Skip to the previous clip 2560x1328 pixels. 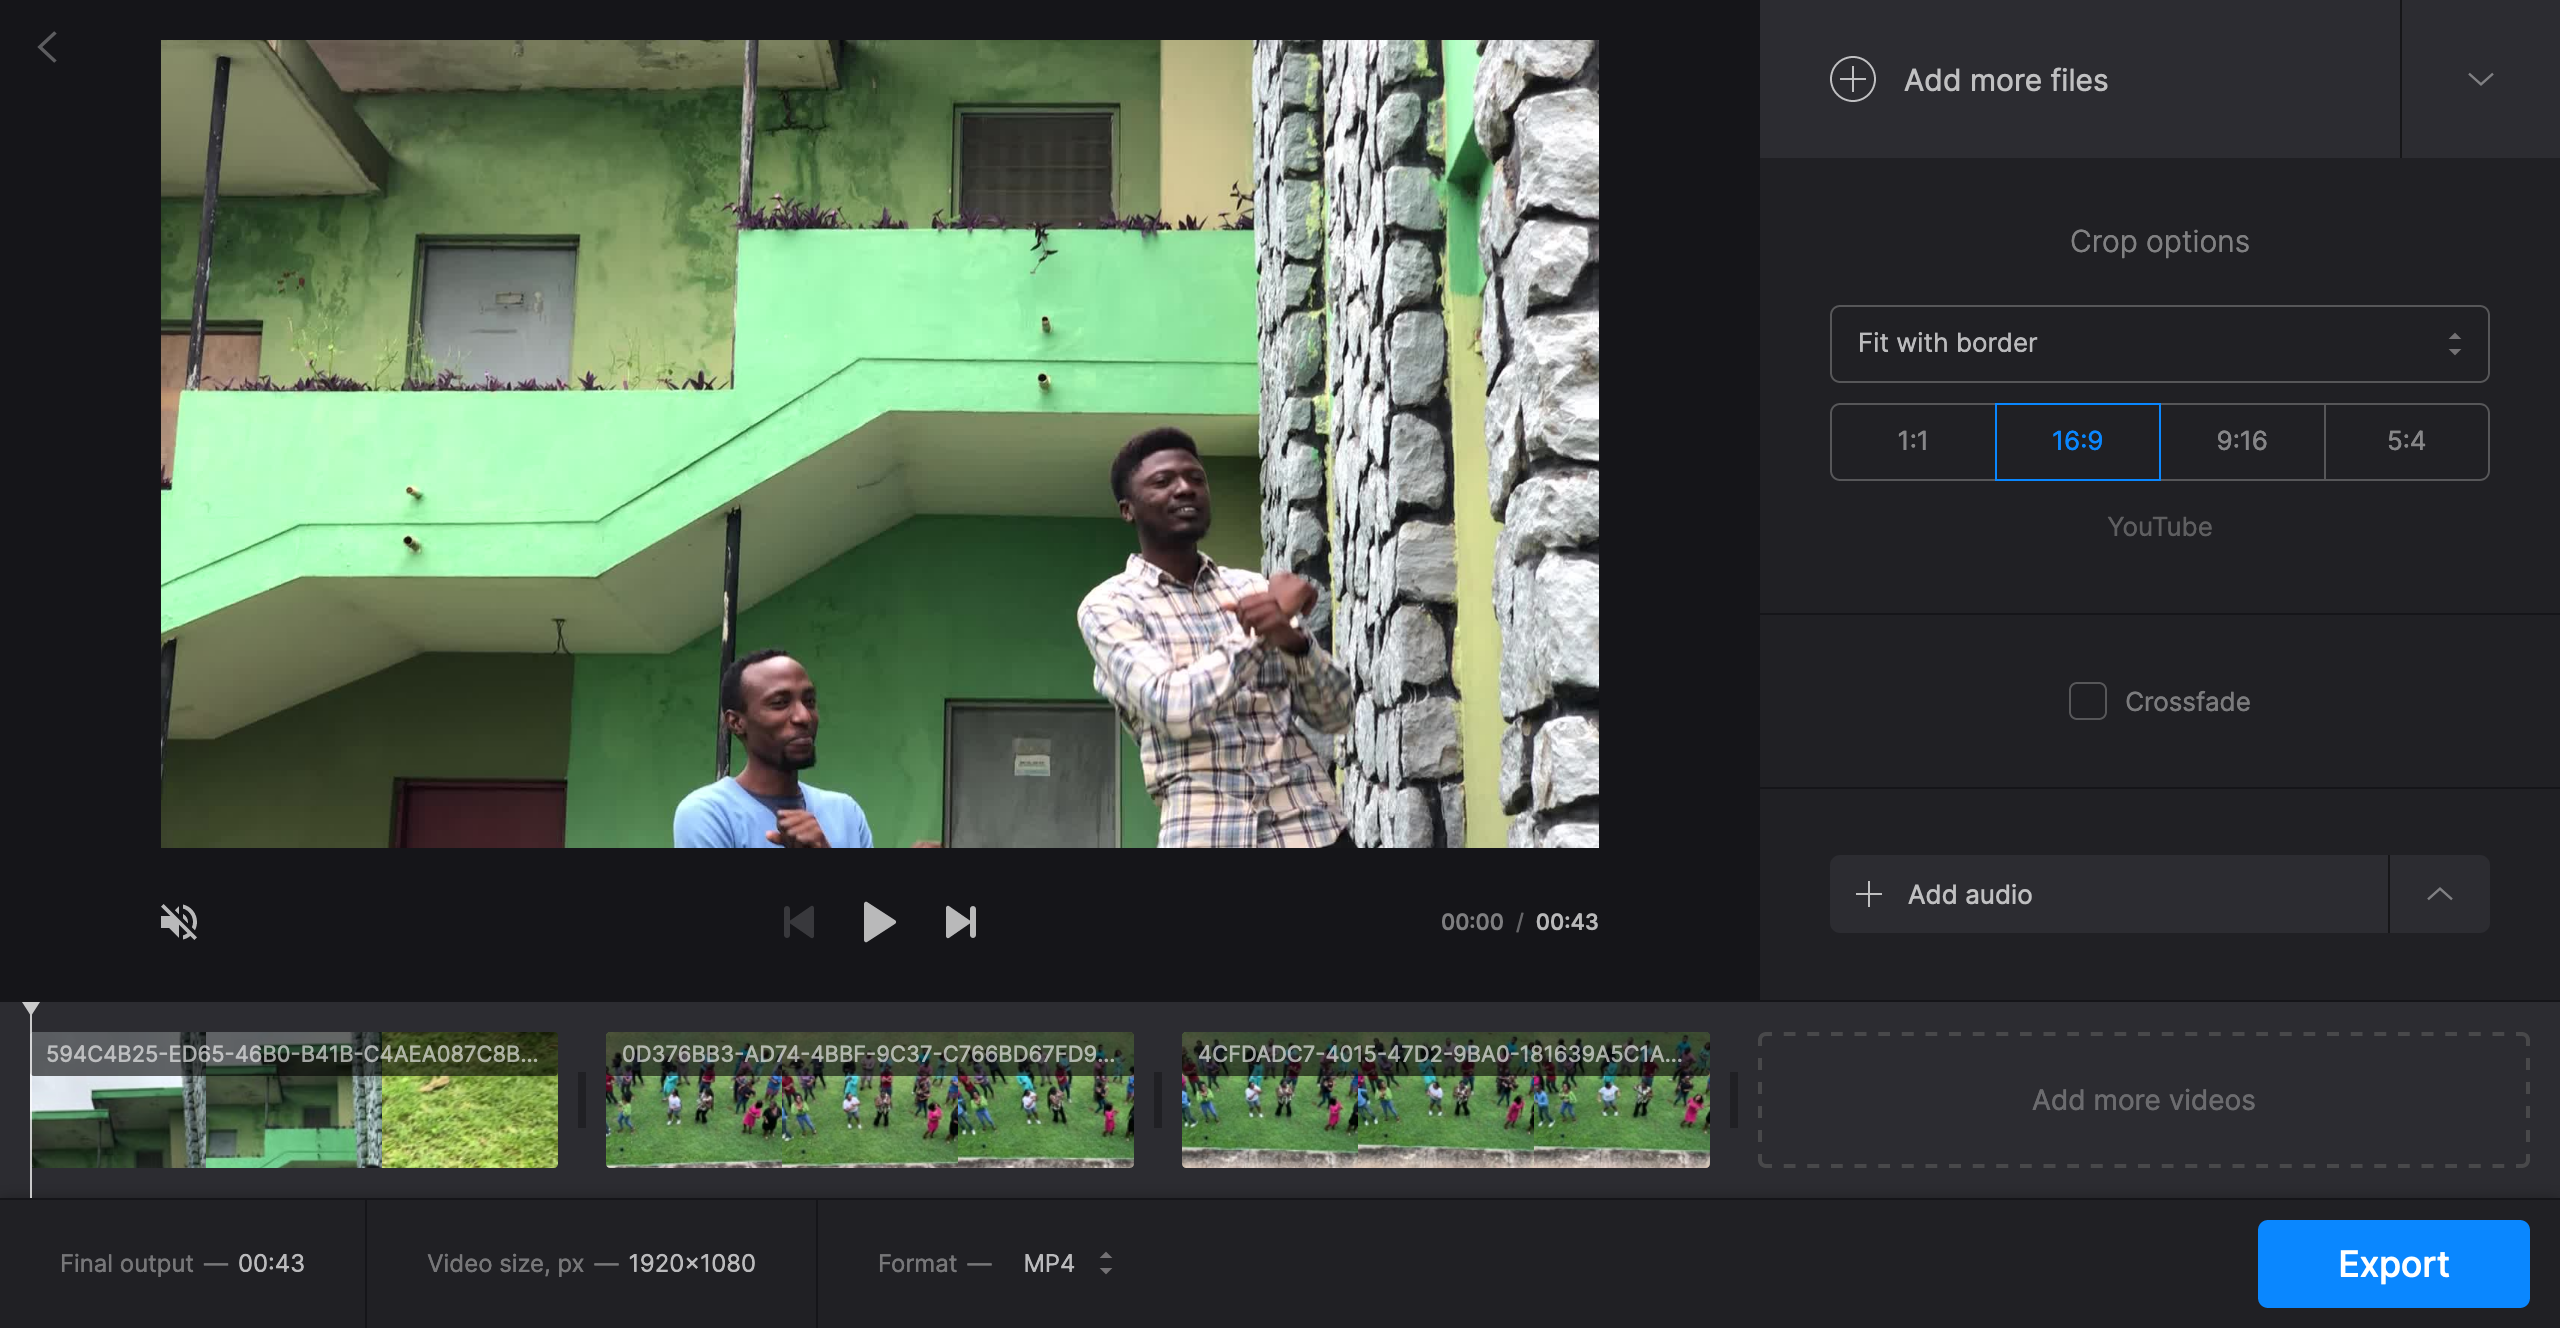click(x=799, y=922)
